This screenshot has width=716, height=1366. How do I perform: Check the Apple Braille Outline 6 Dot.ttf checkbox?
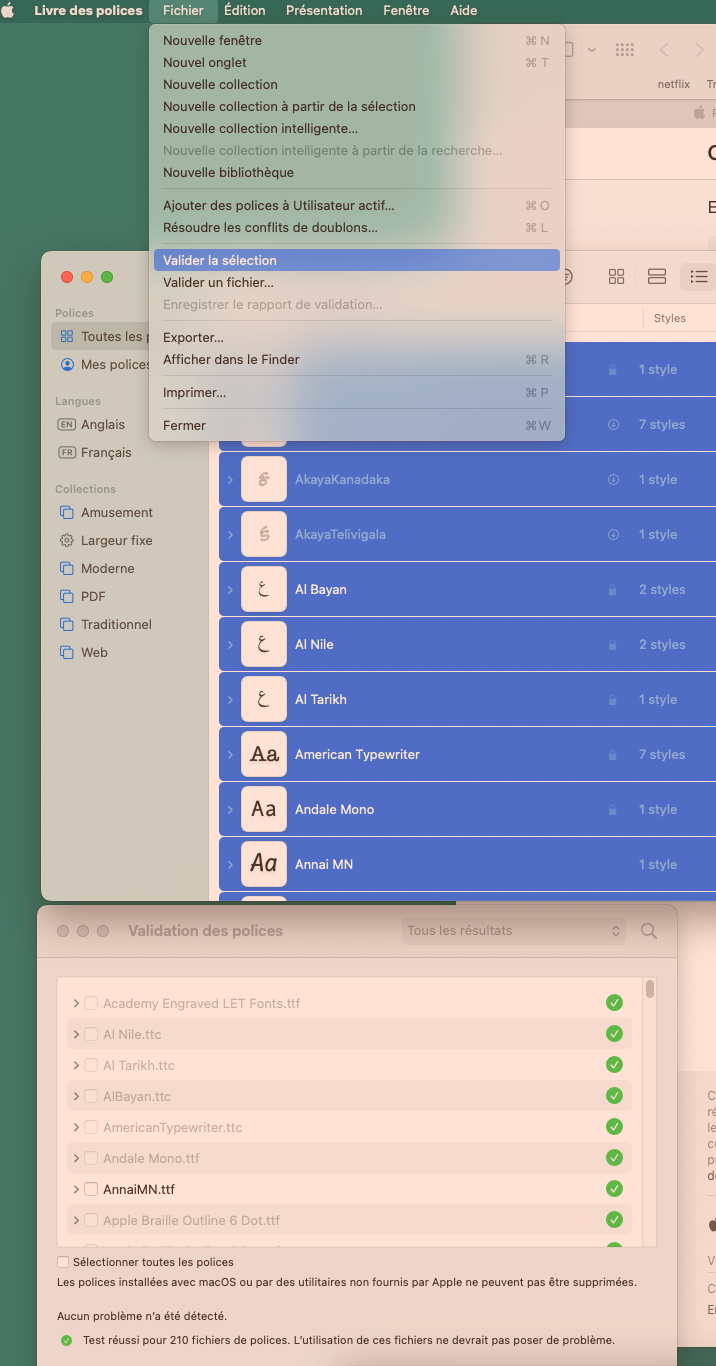91,1220
